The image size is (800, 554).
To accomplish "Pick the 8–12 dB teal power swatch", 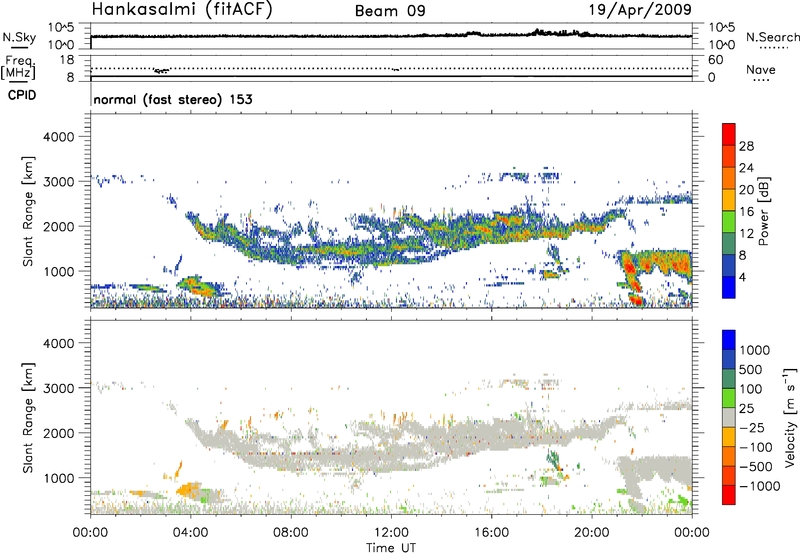I will click(x=729, y=244).
